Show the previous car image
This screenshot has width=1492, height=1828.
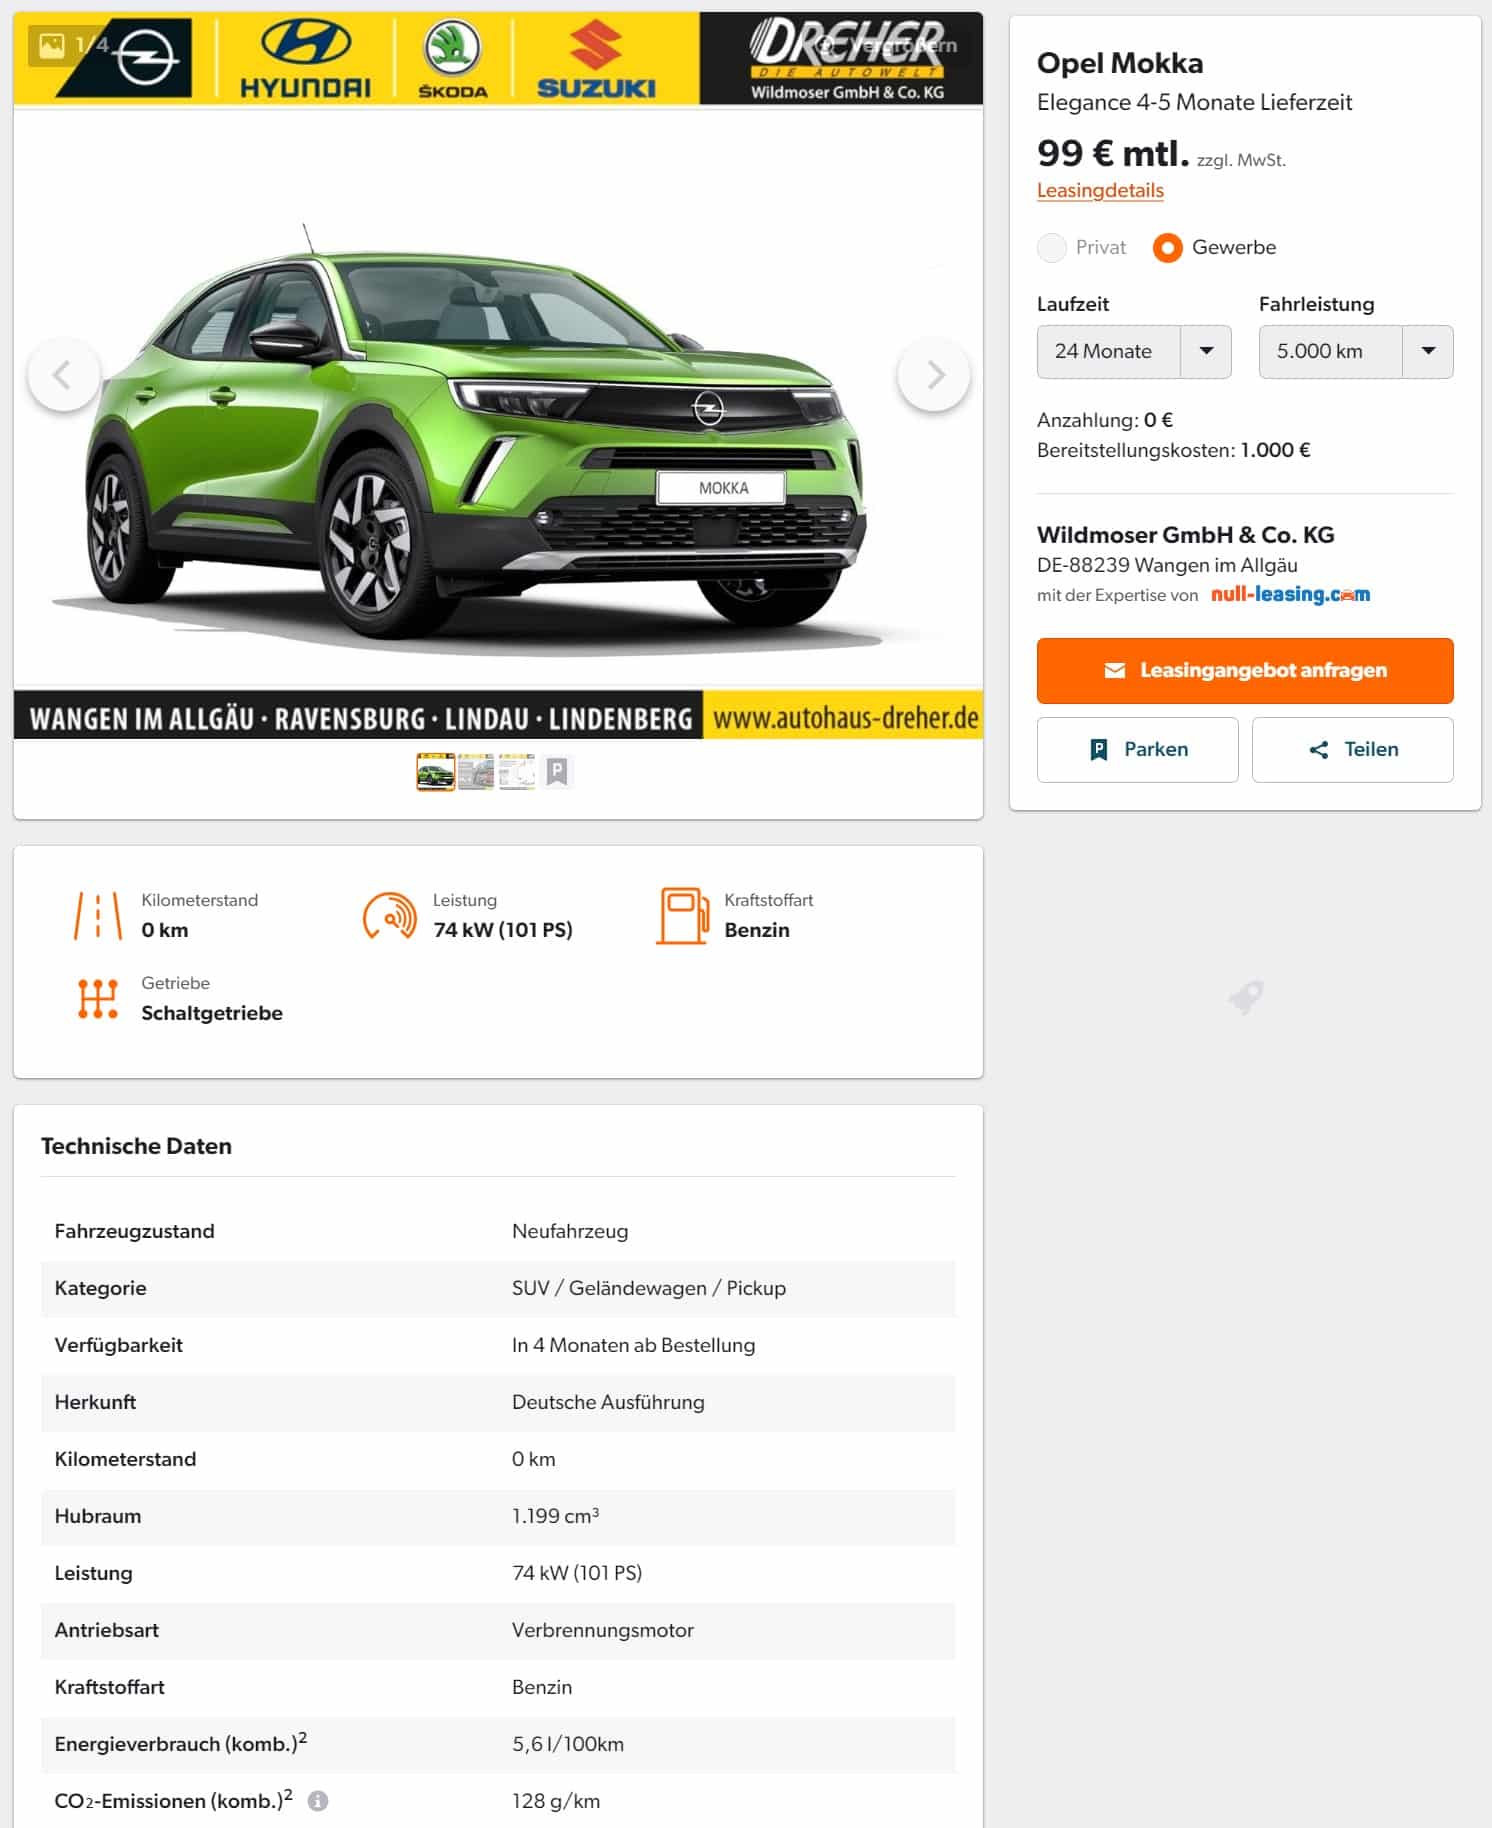pos(63,376)
